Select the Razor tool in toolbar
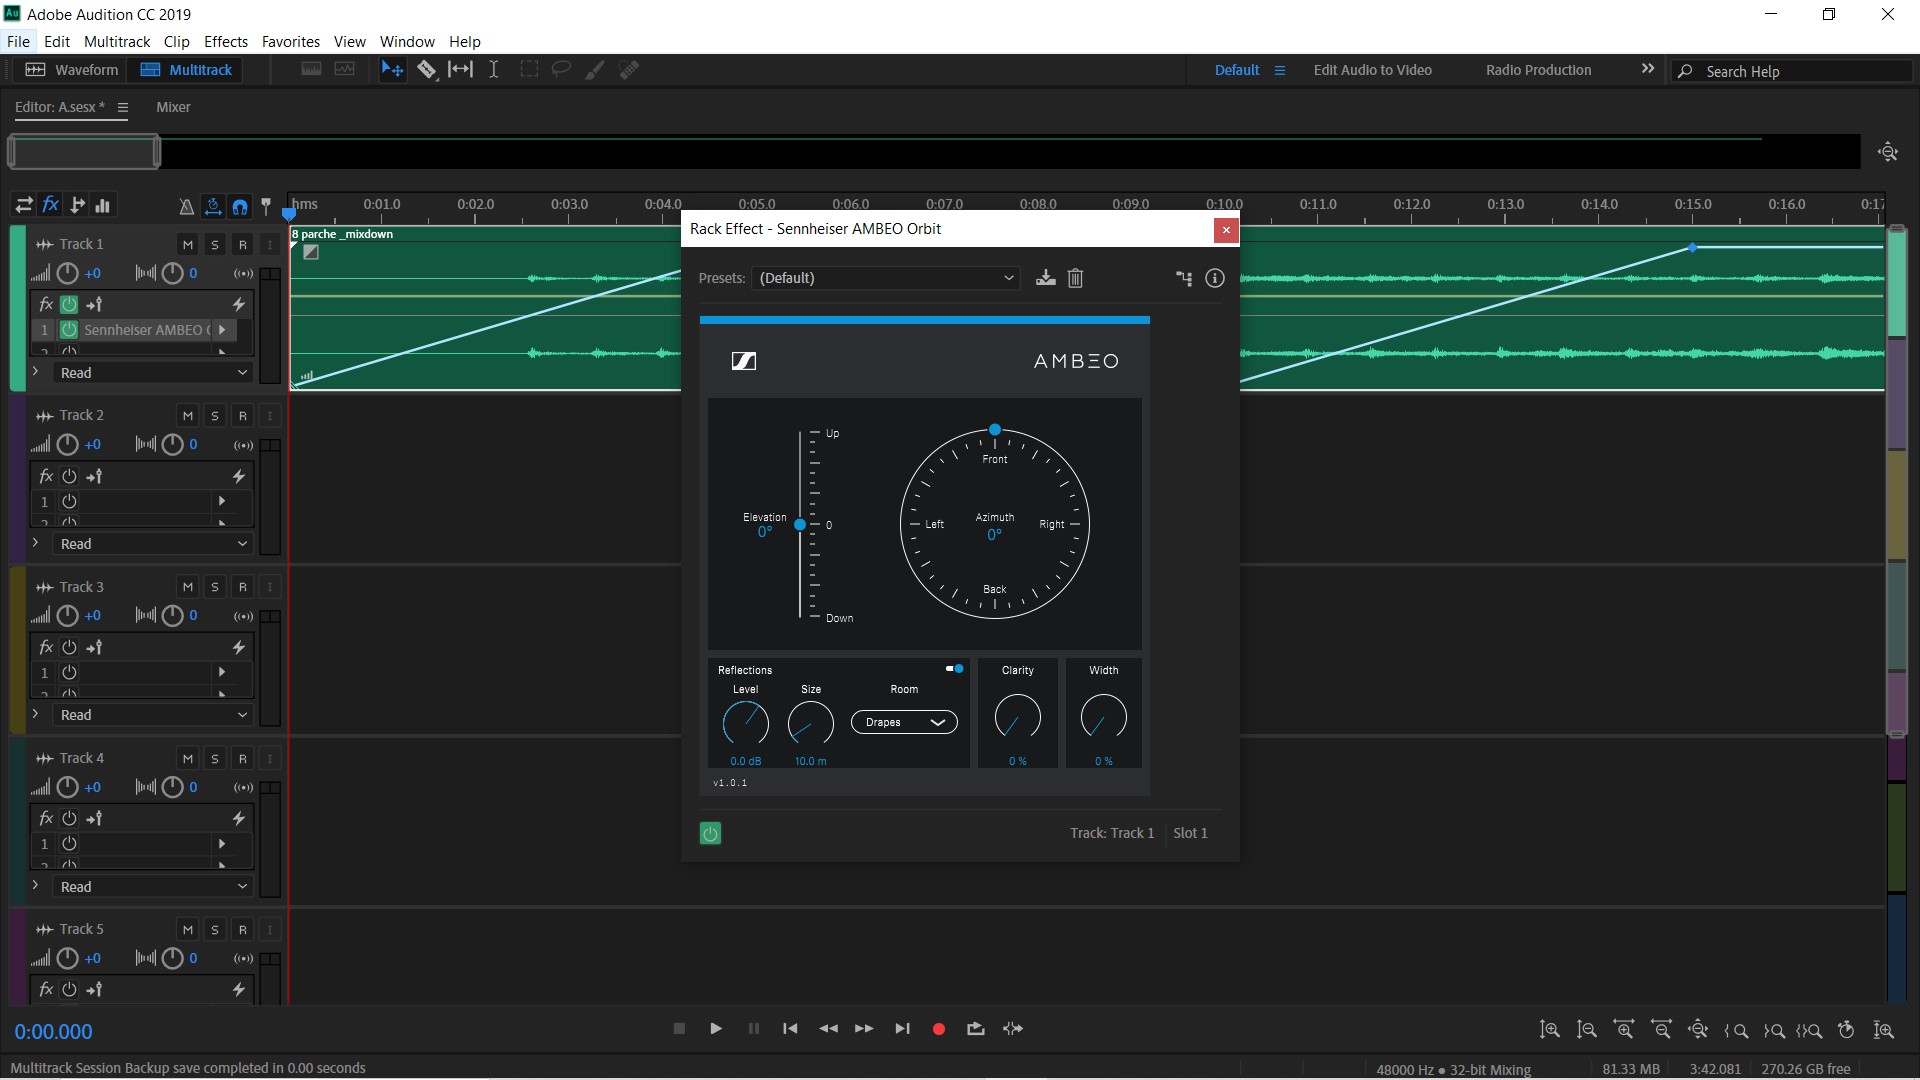Viewport: 1920px width, 1080px height. click(427, 70)
